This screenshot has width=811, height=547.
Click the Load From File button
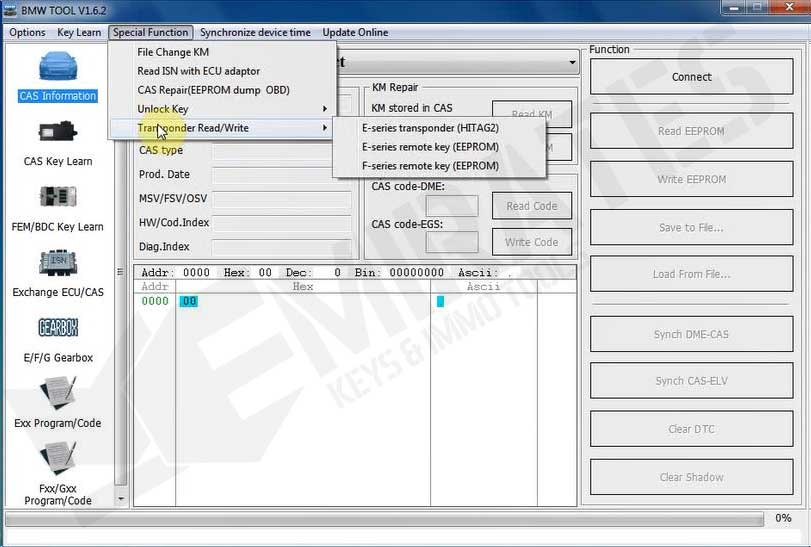[692, 274]
